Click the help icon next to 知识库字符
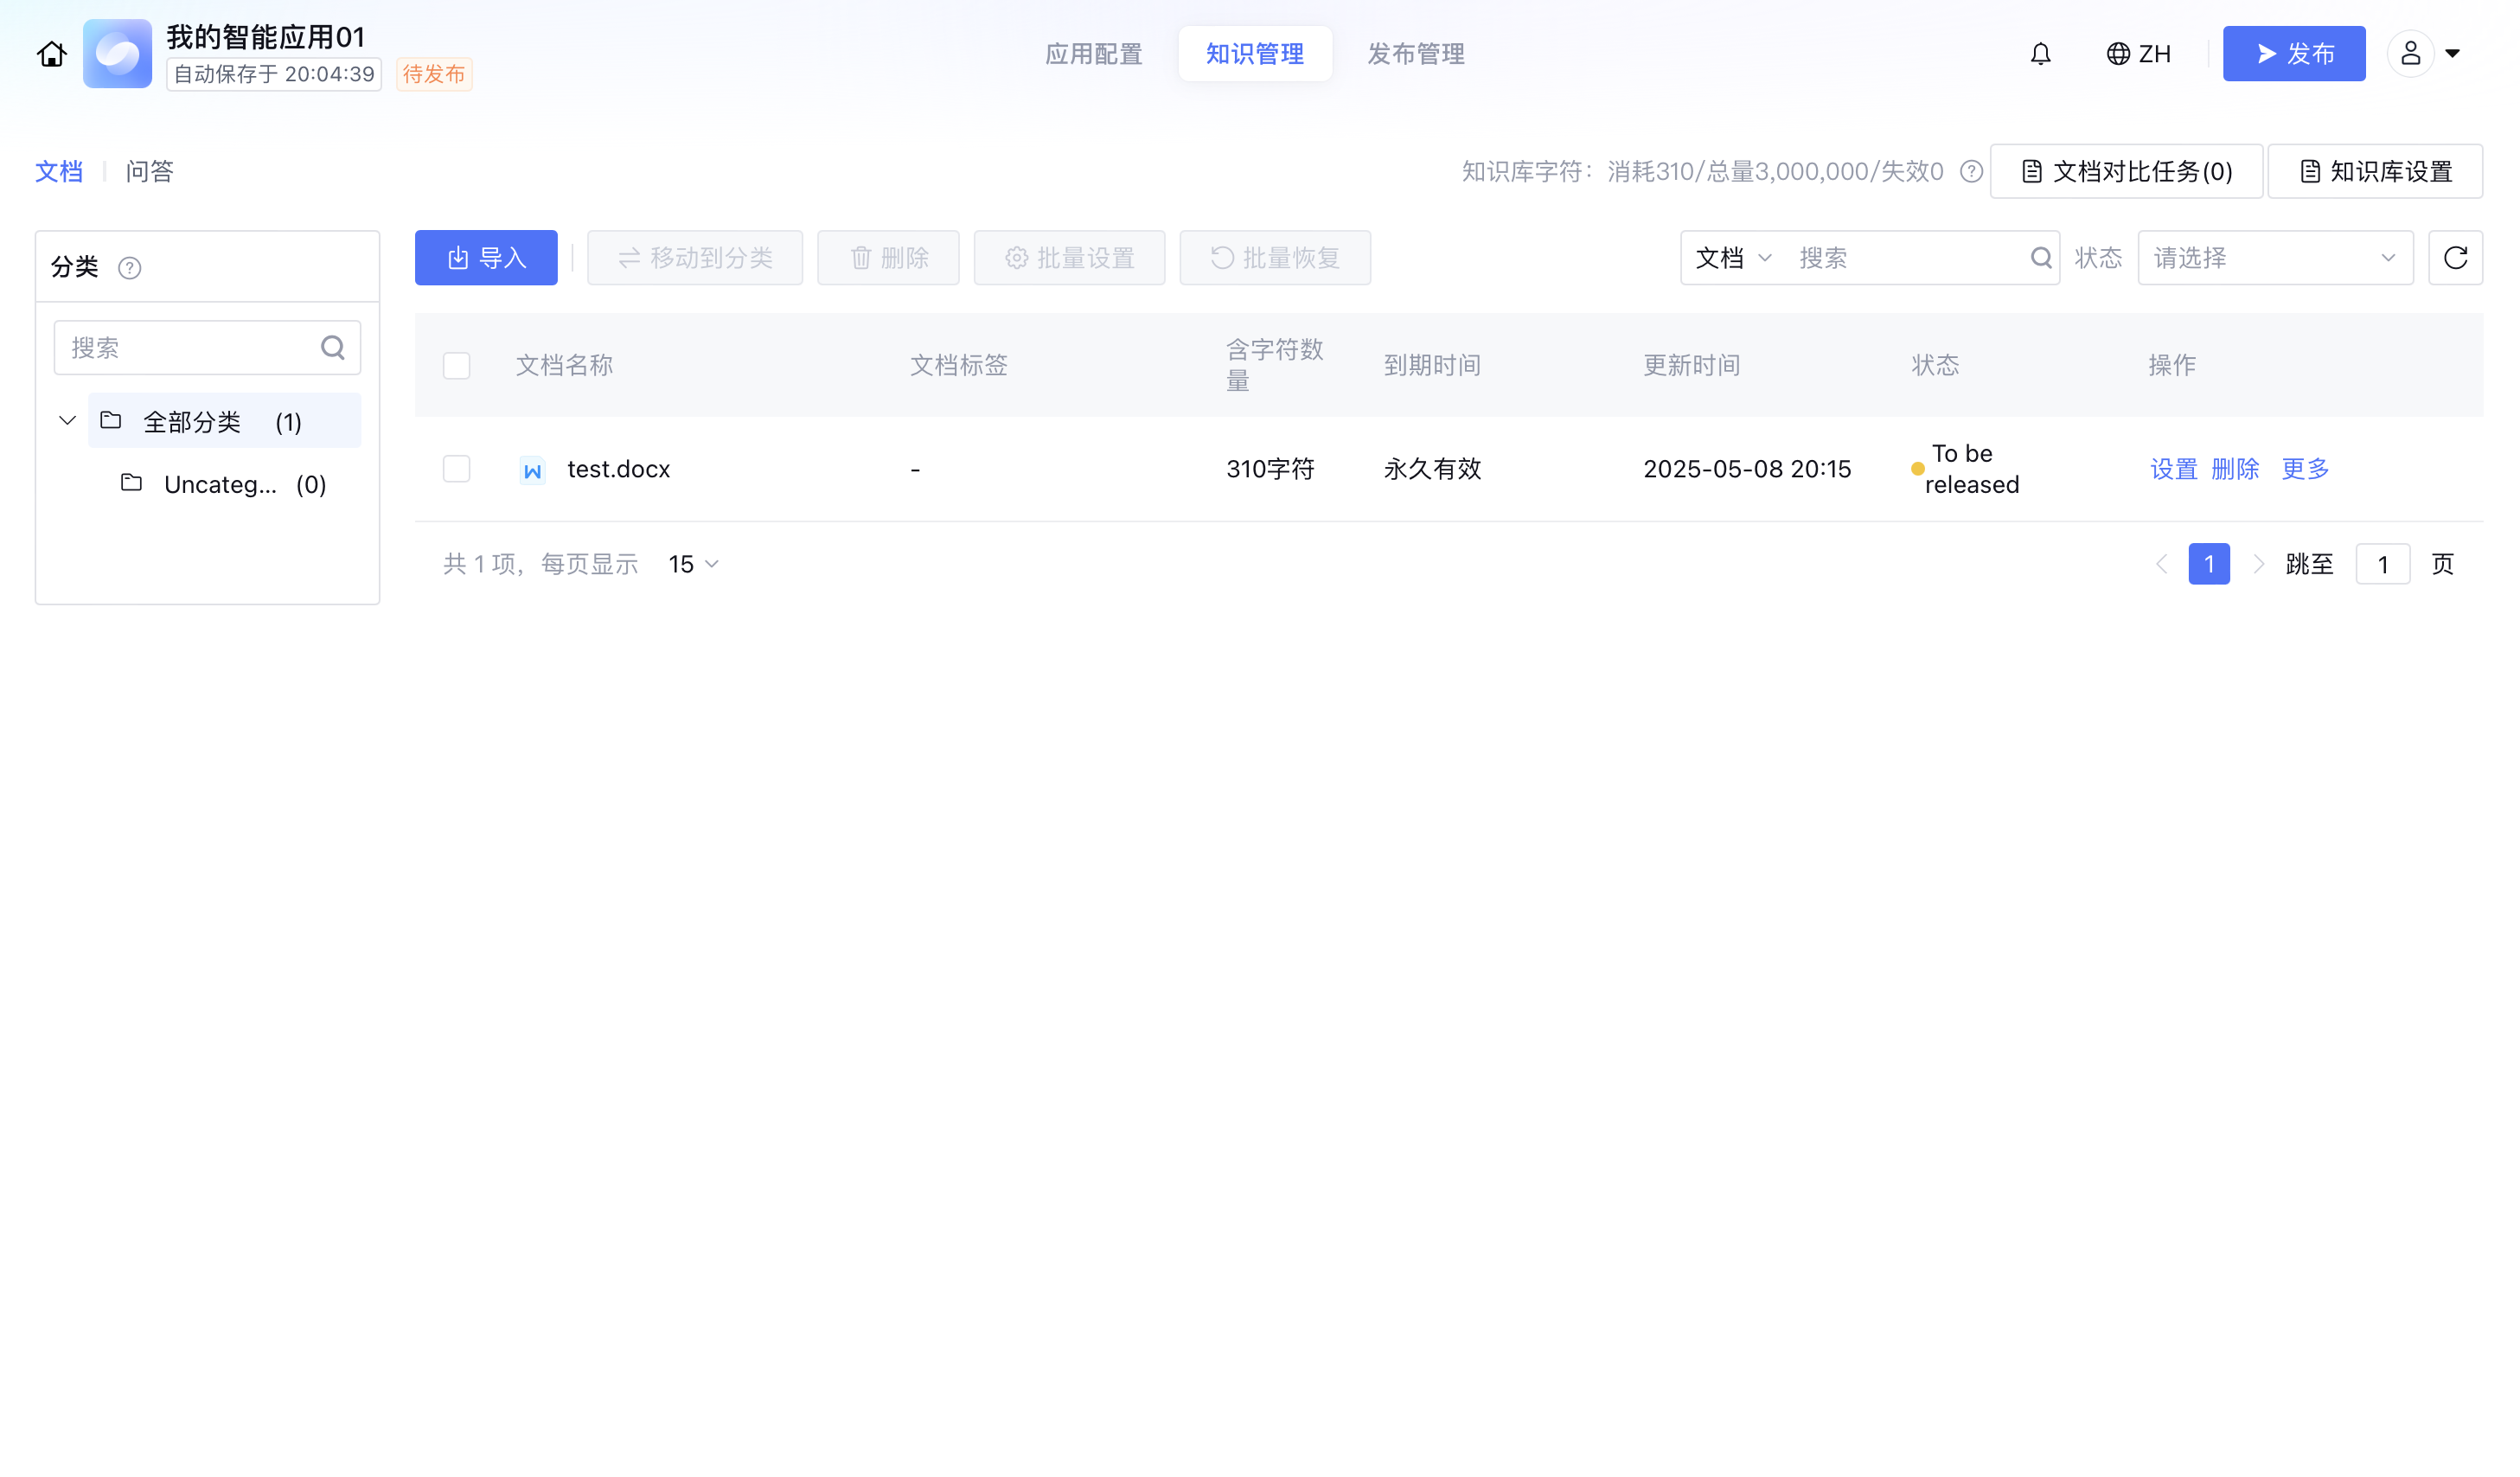 1971,172
